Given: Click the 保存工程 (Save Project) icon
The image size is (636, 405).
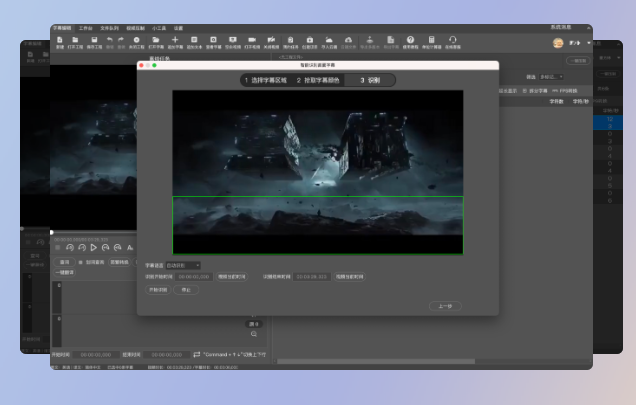Looking at the screenshot, I should tap(93, 42).
